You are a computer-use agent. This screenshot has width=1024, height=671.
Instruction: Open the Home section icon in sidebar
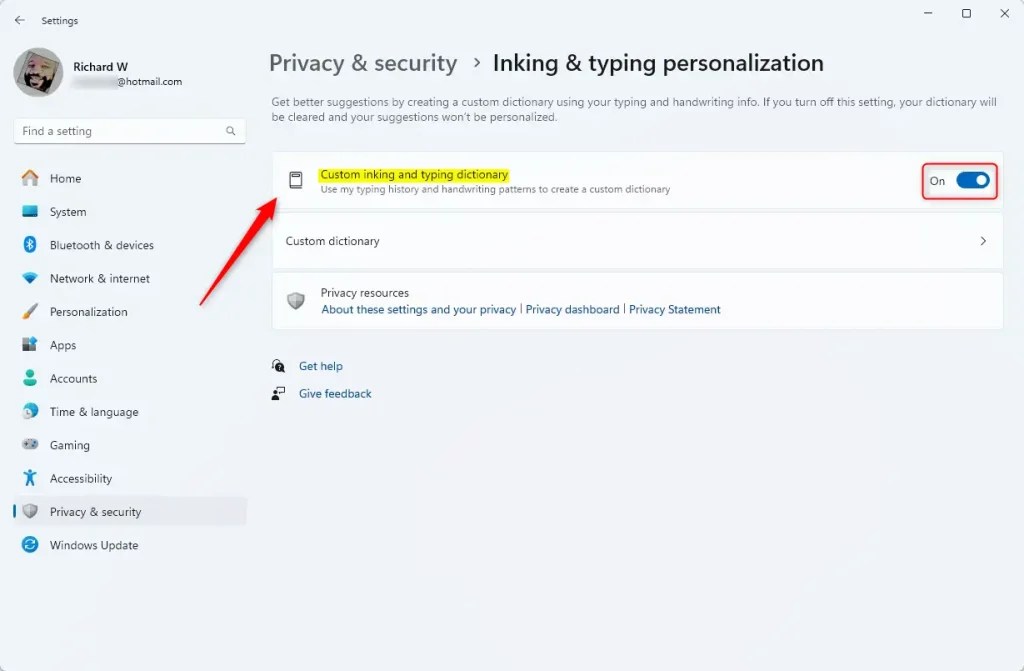pyautogui.click(x=29, y=178)
